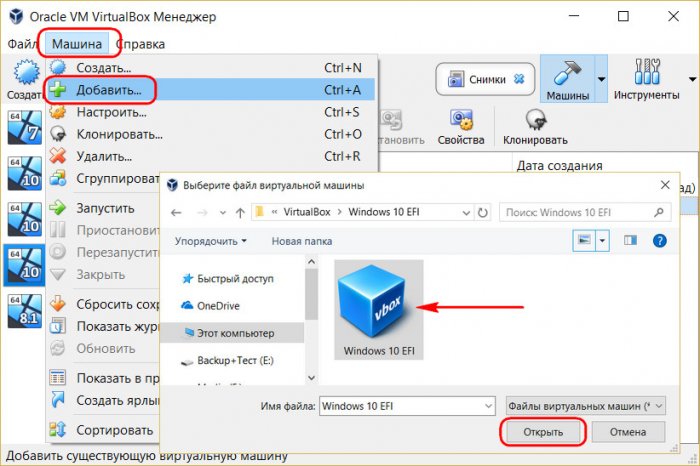Image resolution: width=700 pixels, height=466 pixels.
Task: Go back in the file dialog
Action: (176, 212)
